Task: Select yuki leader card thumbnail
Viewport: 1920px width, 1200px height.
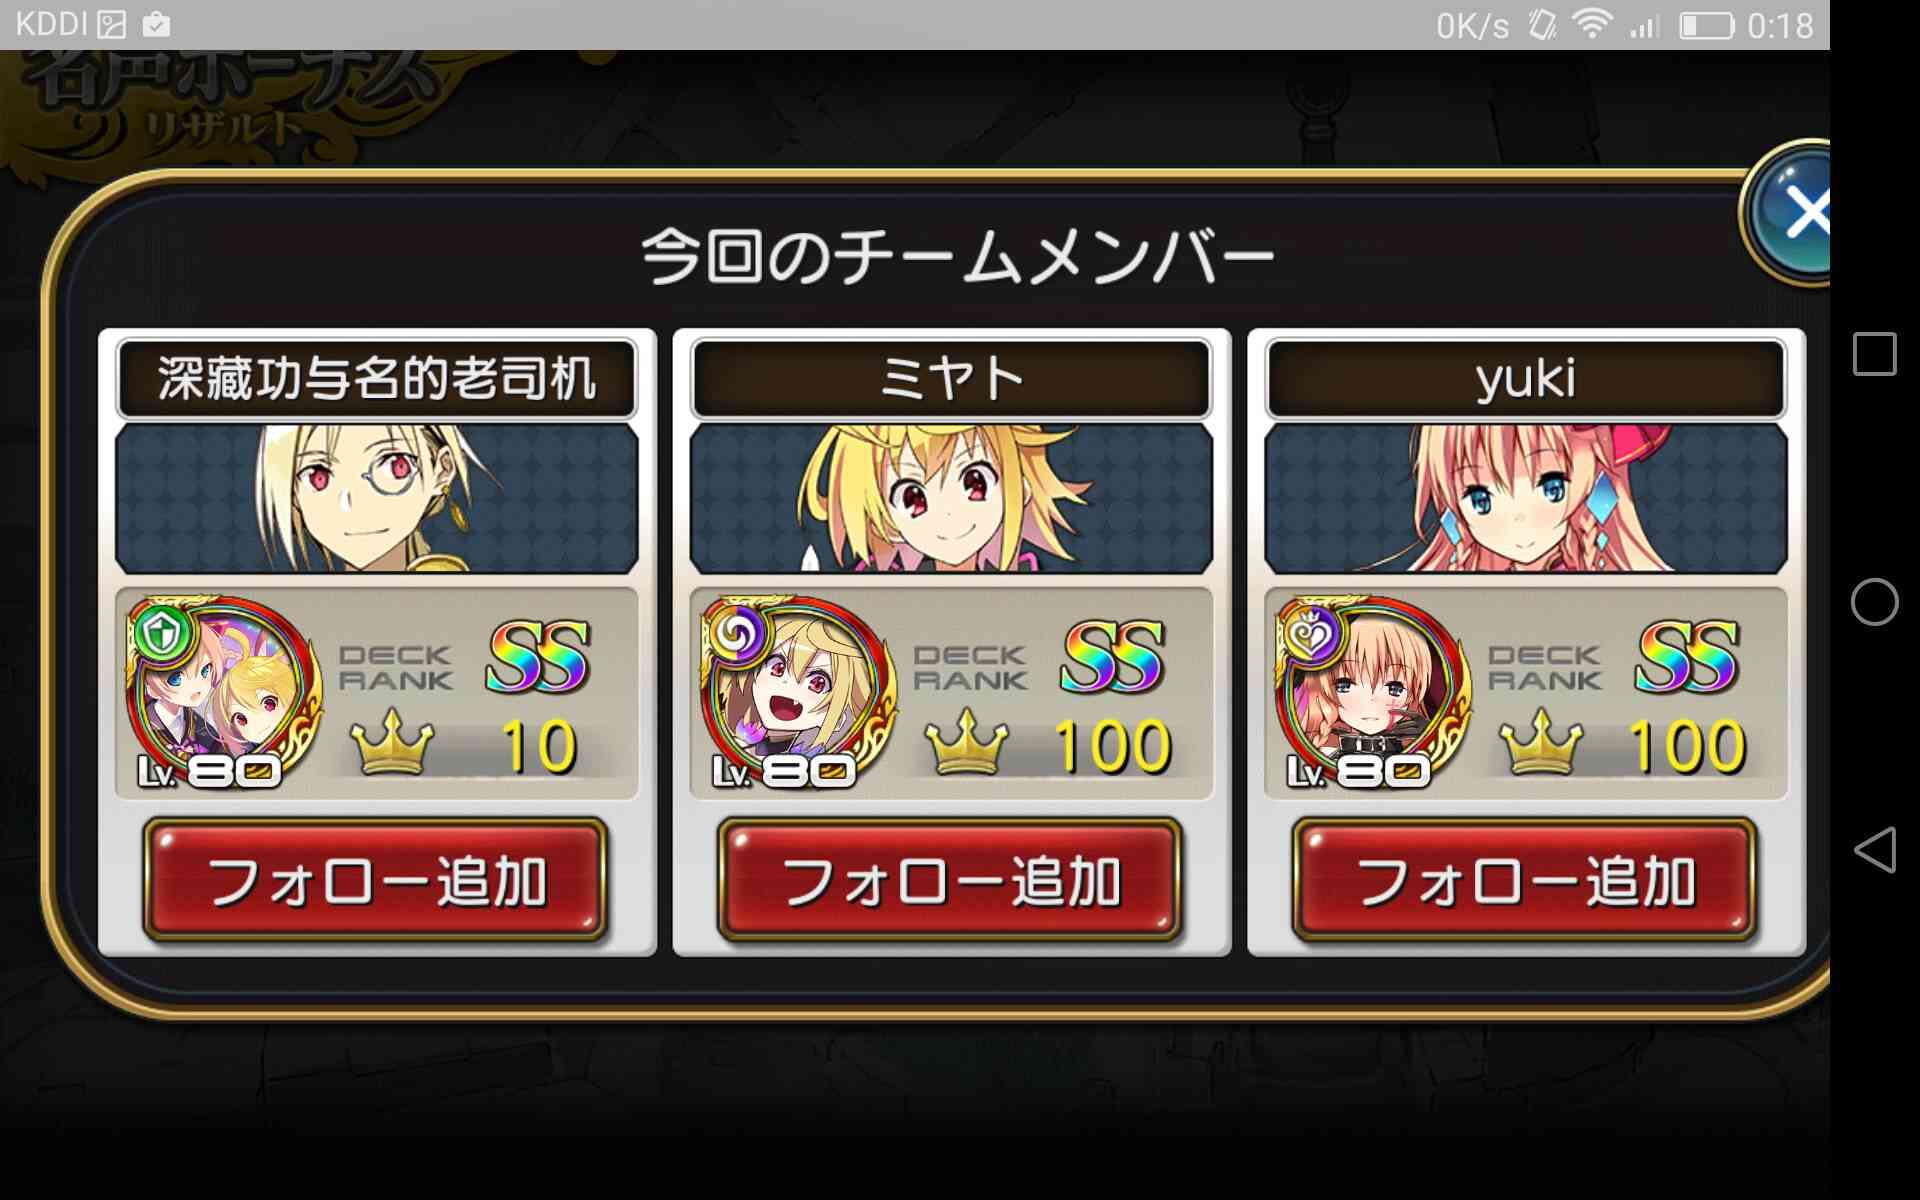Action: tap(1372, 692)
